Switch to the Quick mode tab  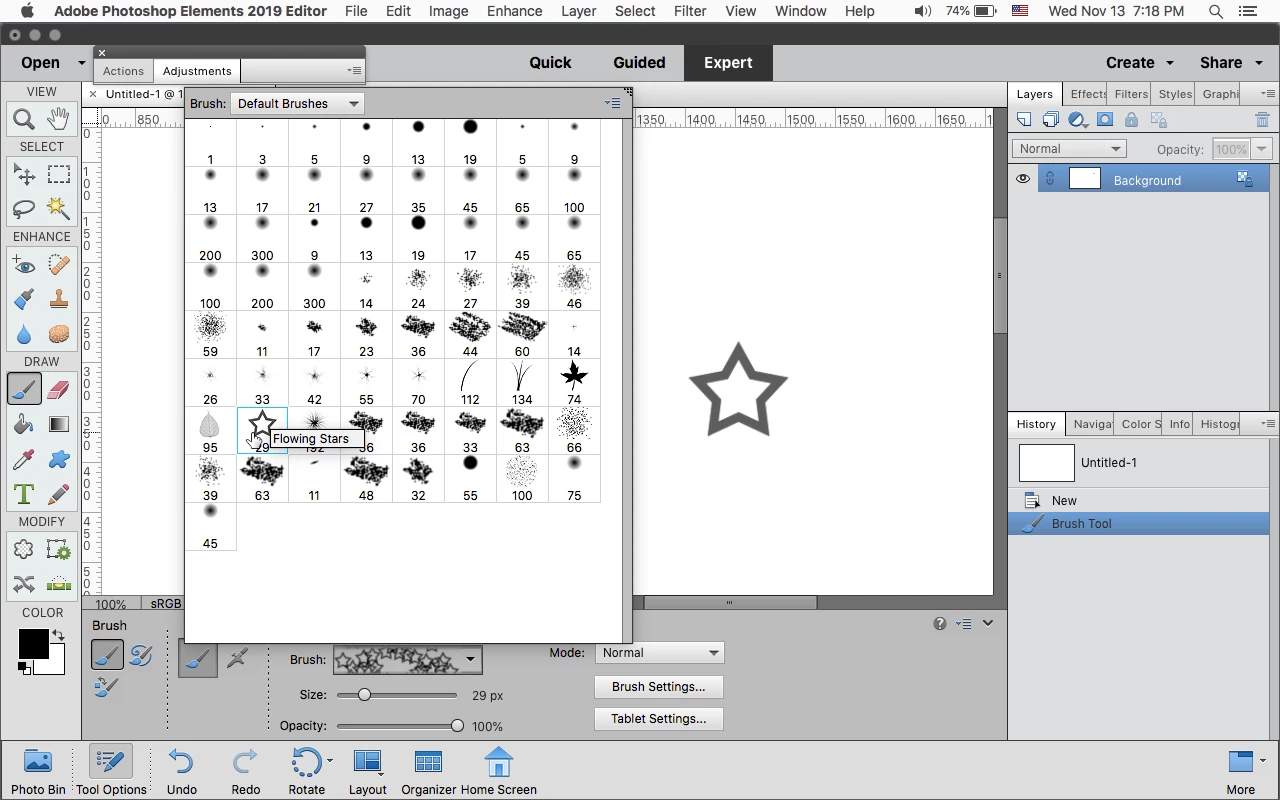[550, 62]
